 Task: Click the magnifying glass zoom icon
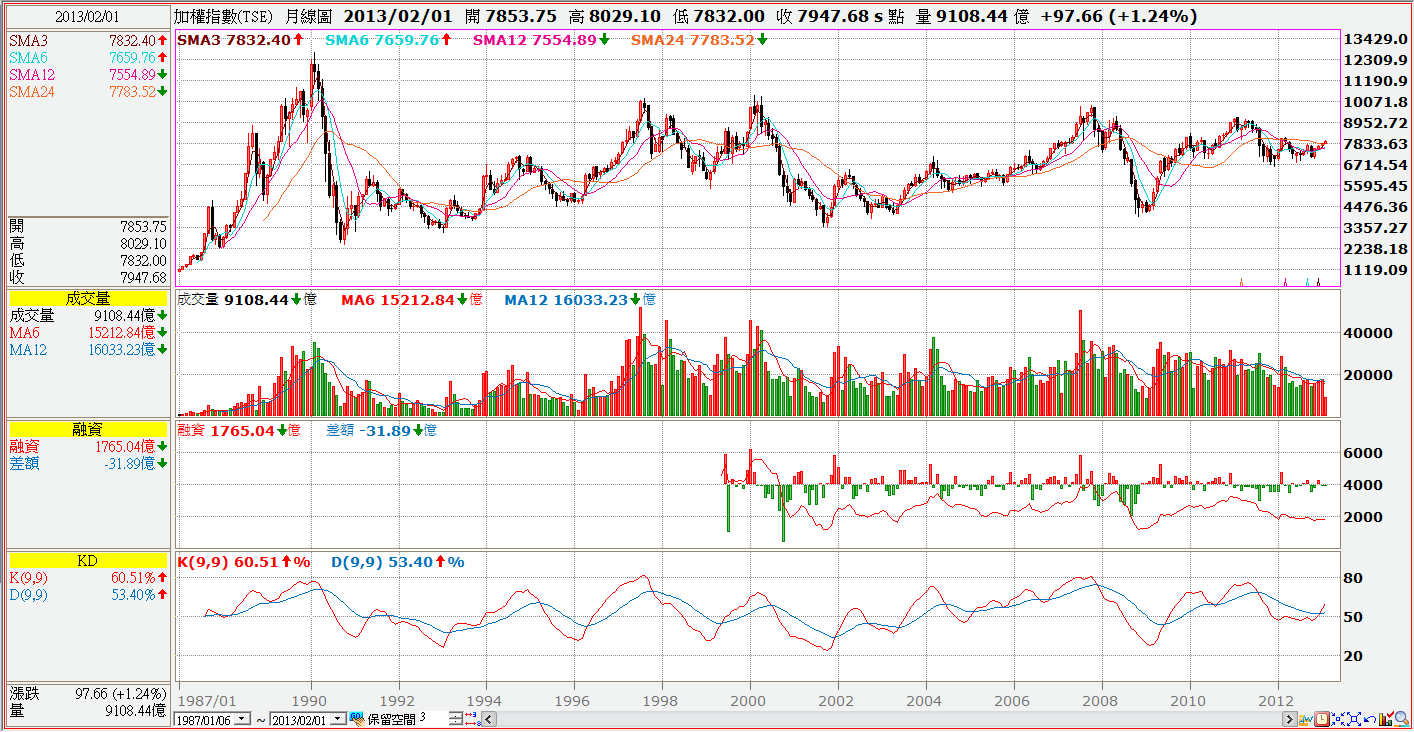click(1402, 719)
